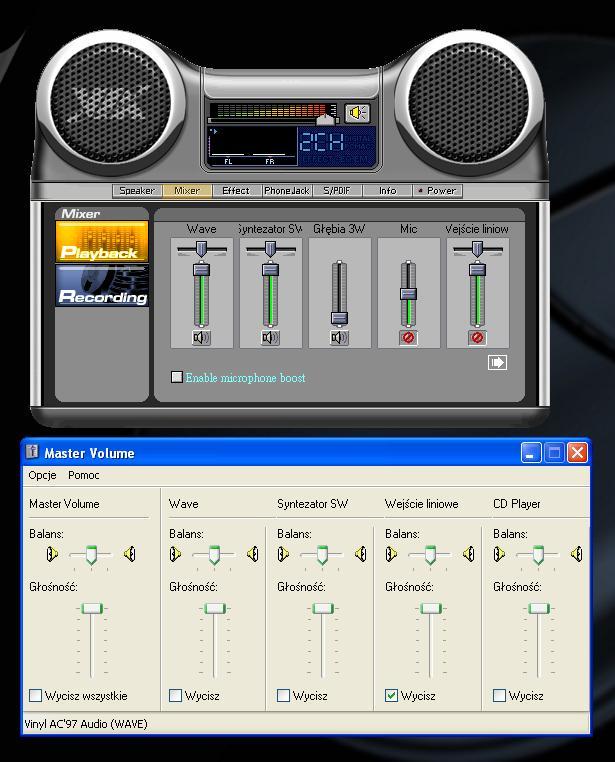Click Syntezator SW balance left speaker icon

tap(283, 554)
